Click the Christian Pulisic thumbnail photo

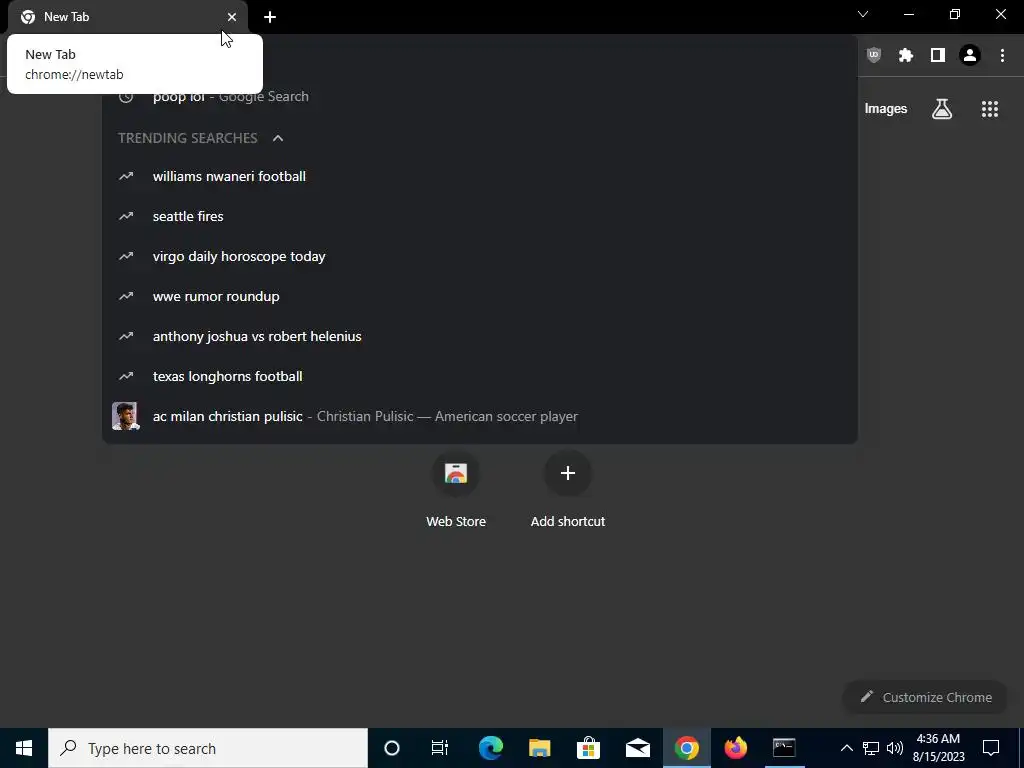[125, 416]
